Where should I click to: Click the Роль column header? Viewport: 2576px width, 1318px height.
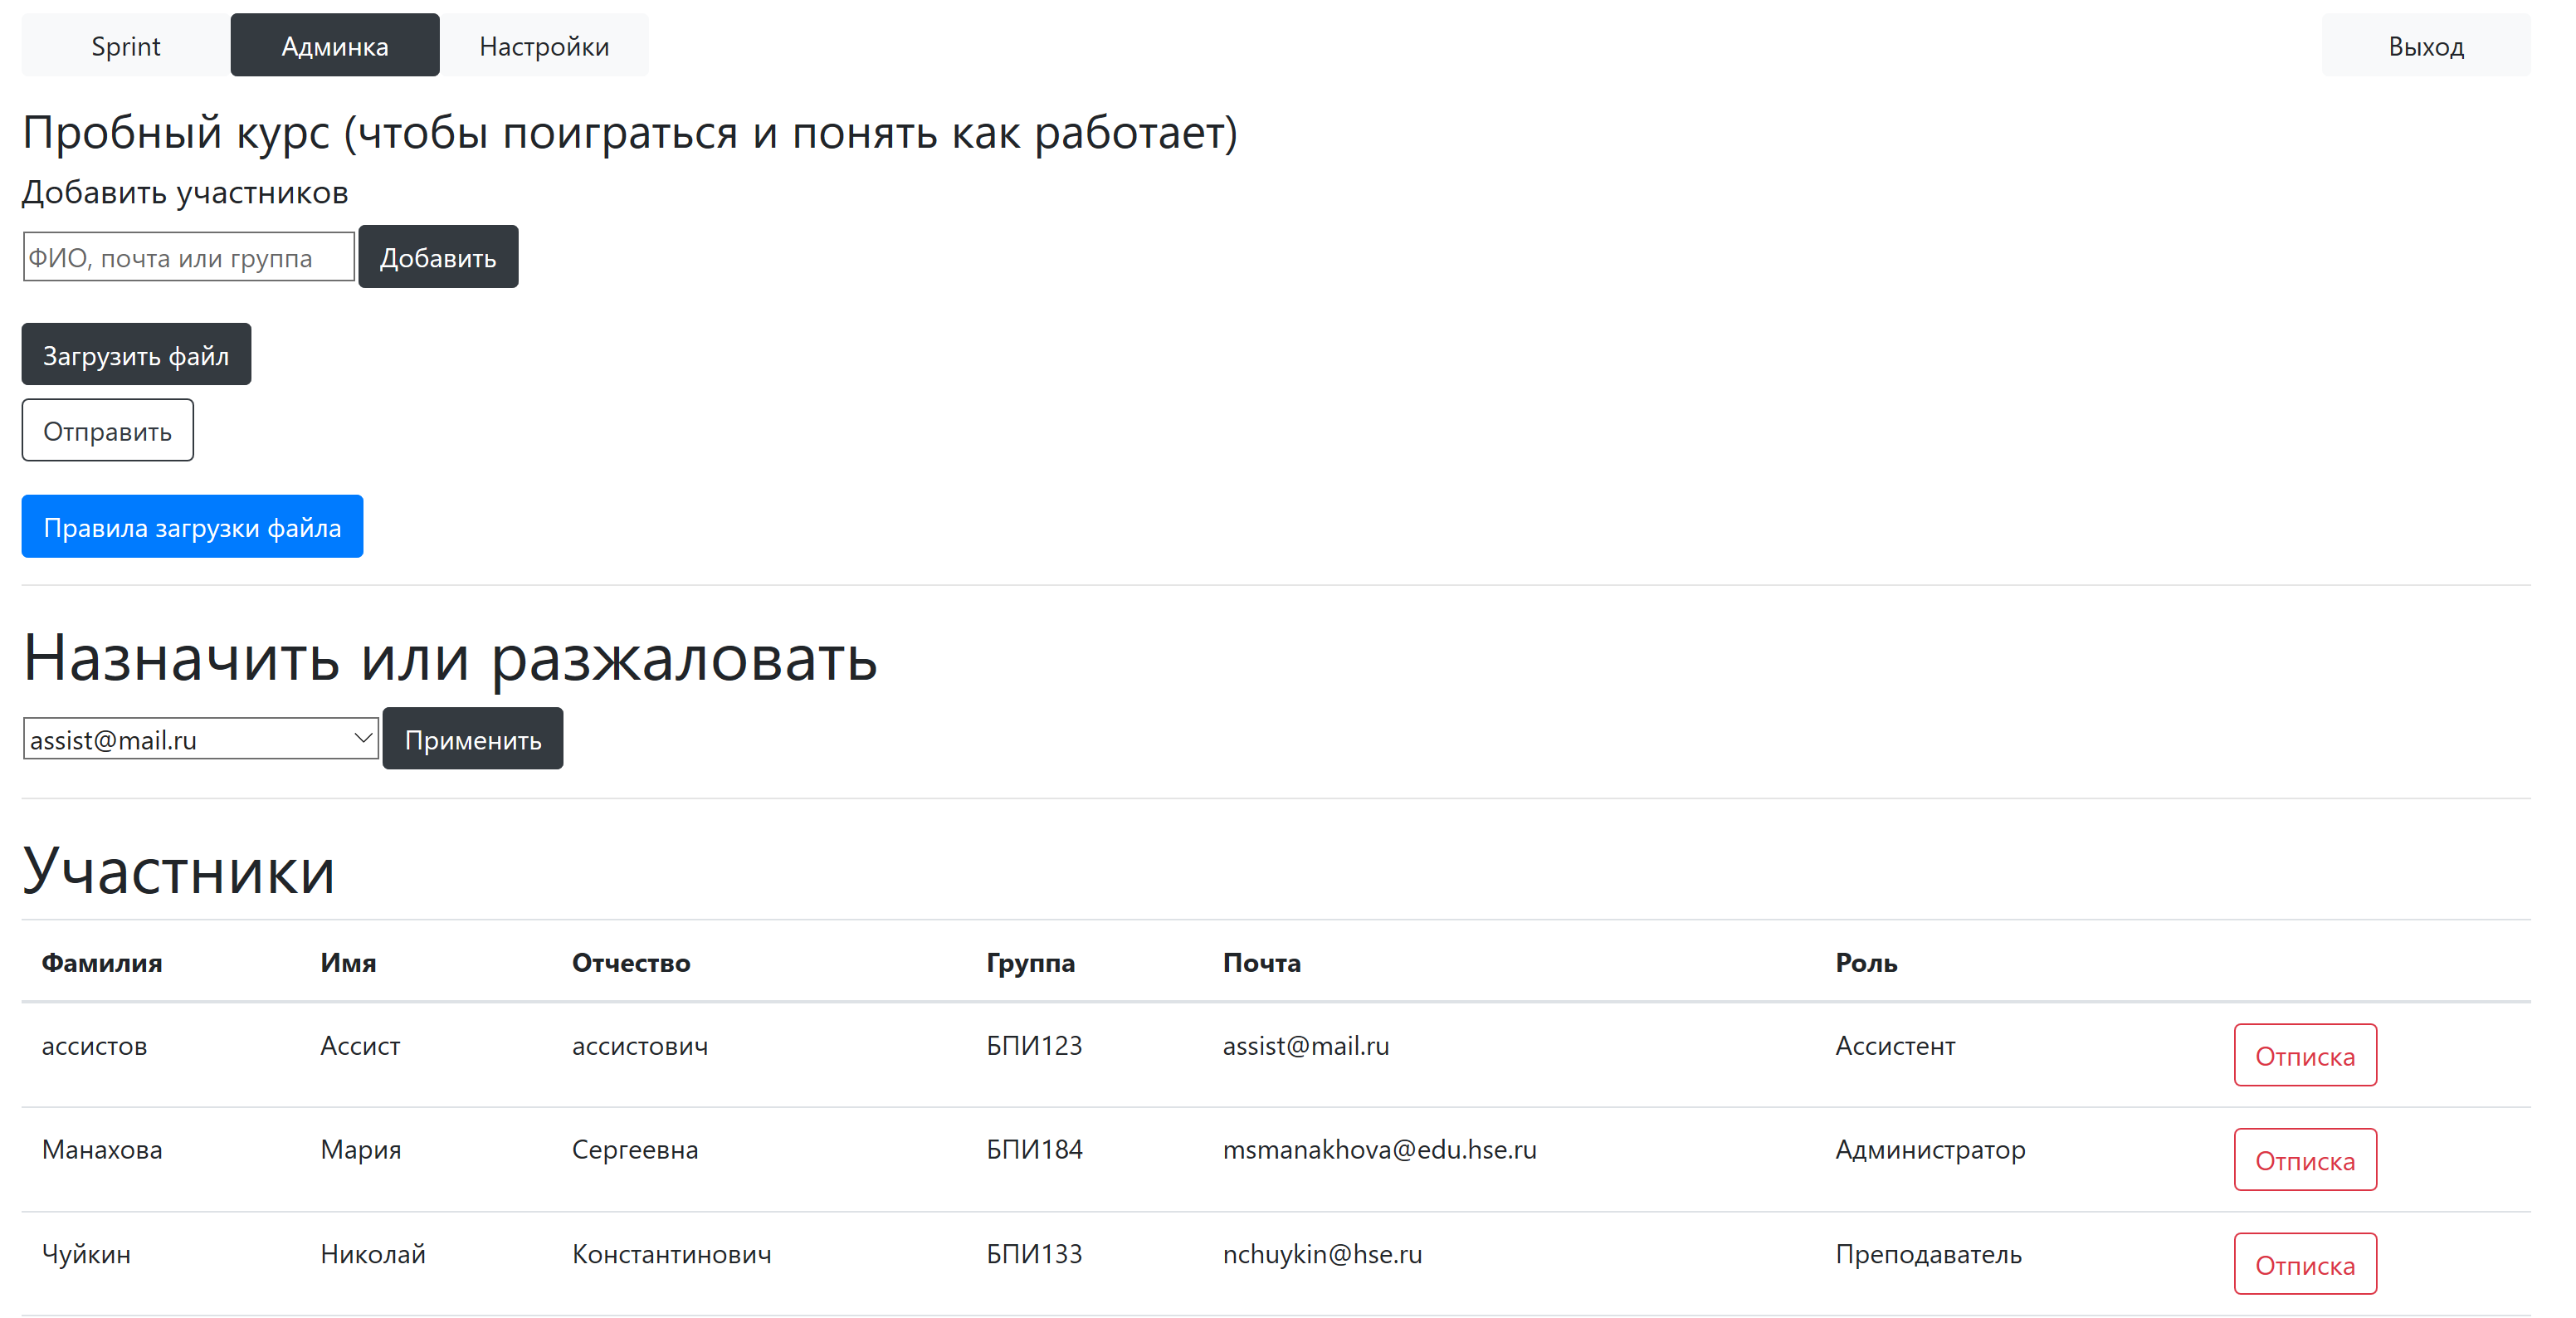[x=1866, y=963]
